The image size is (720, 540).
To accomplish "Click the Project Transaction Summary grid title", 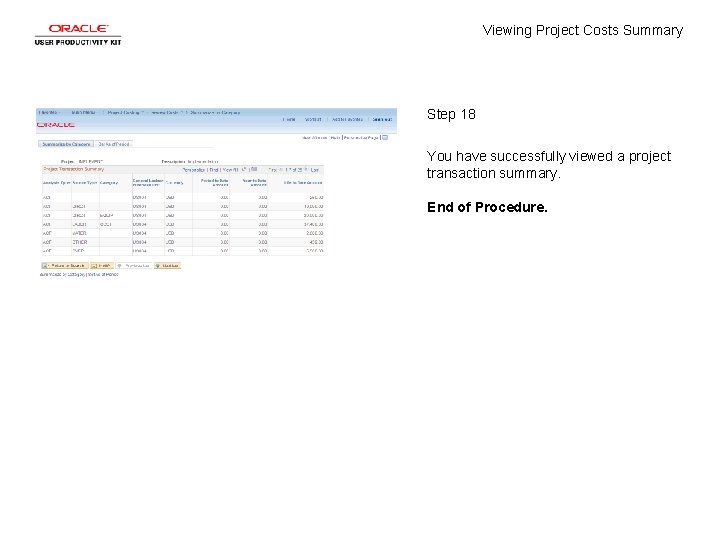I will 74,169.
